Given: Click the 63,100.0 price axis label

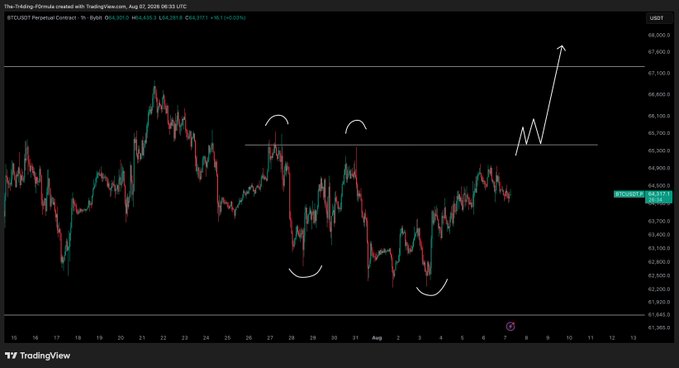Looking at the screenshot, I should click(659, 249).
